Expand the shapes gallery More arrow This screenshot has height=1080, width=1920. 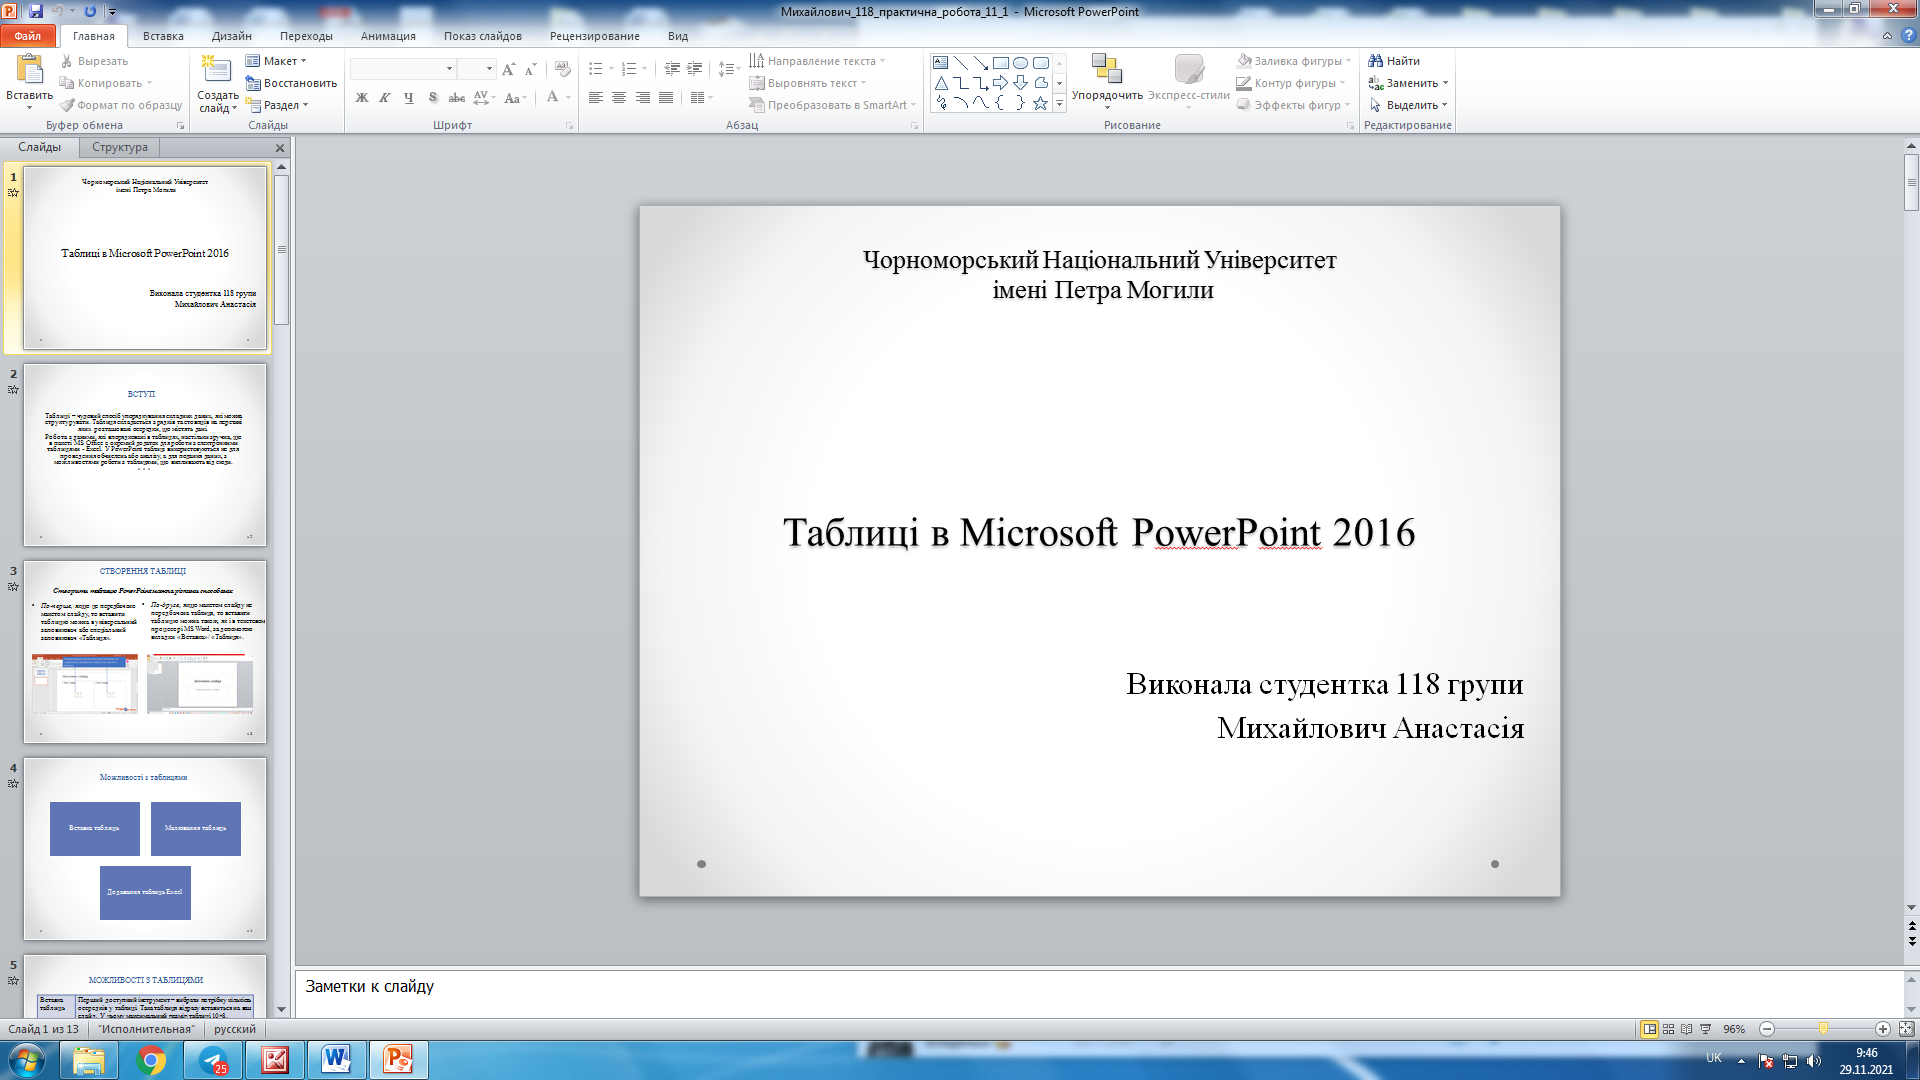(1059, 103)
